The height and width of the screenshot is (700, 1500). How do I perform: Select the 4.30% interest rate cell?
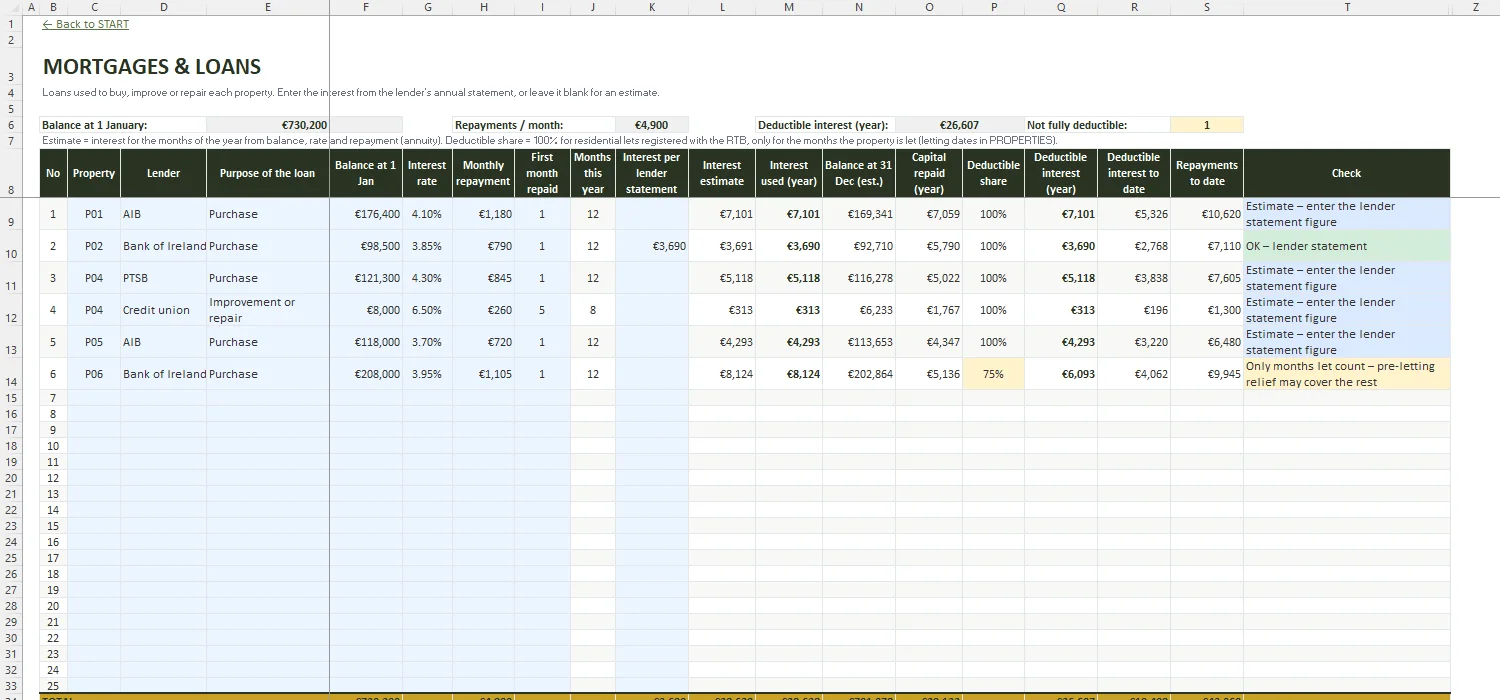(427, 278)
